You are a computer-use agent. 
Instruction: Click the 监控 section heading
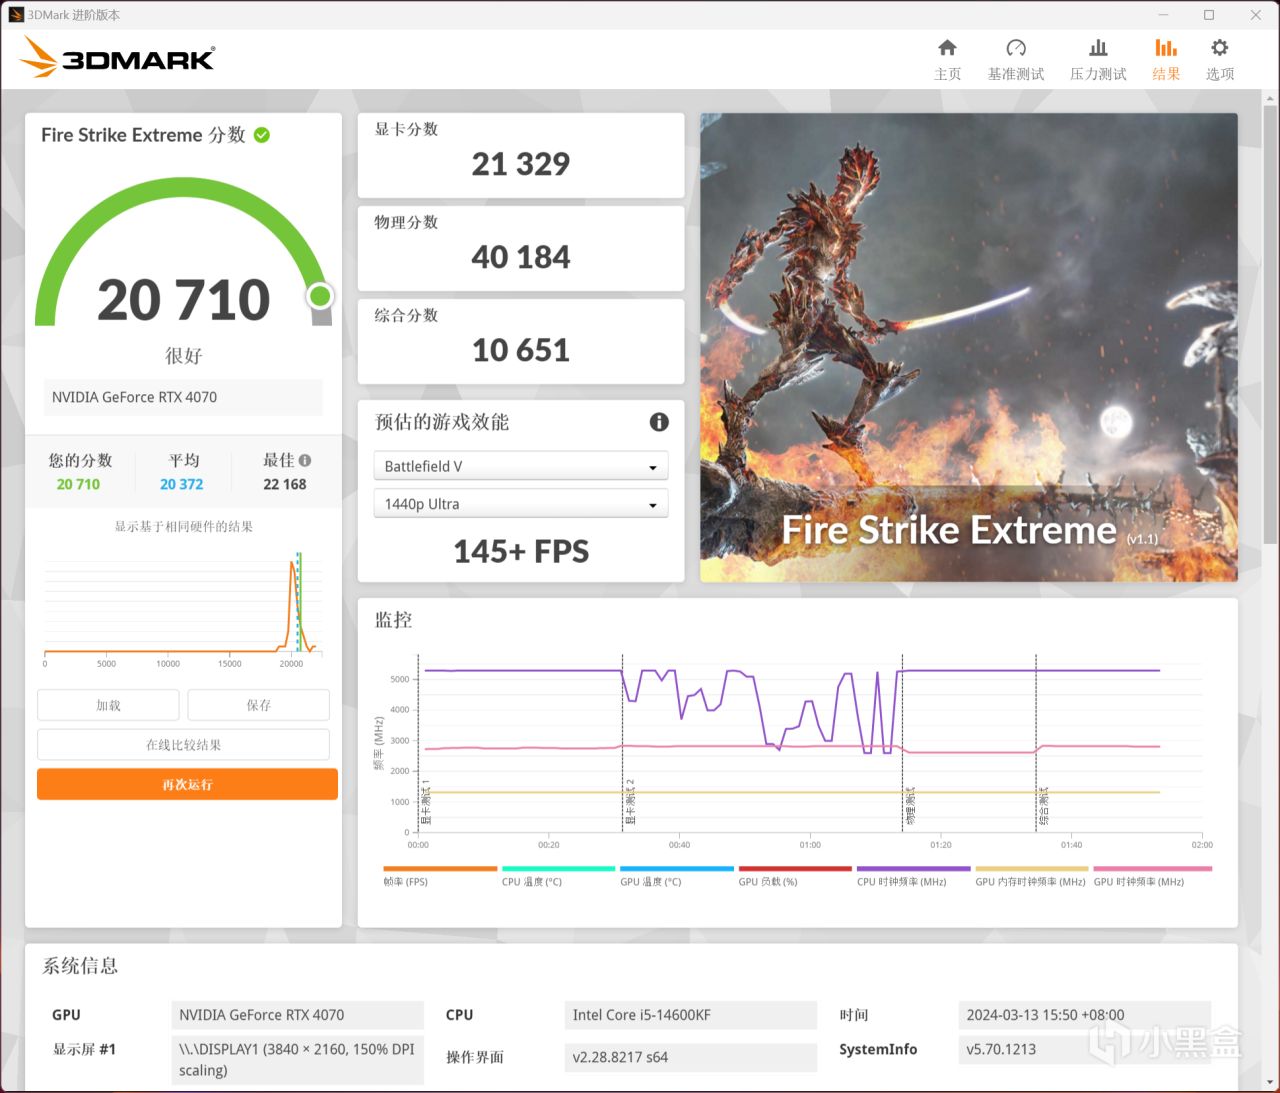[393, 620]
